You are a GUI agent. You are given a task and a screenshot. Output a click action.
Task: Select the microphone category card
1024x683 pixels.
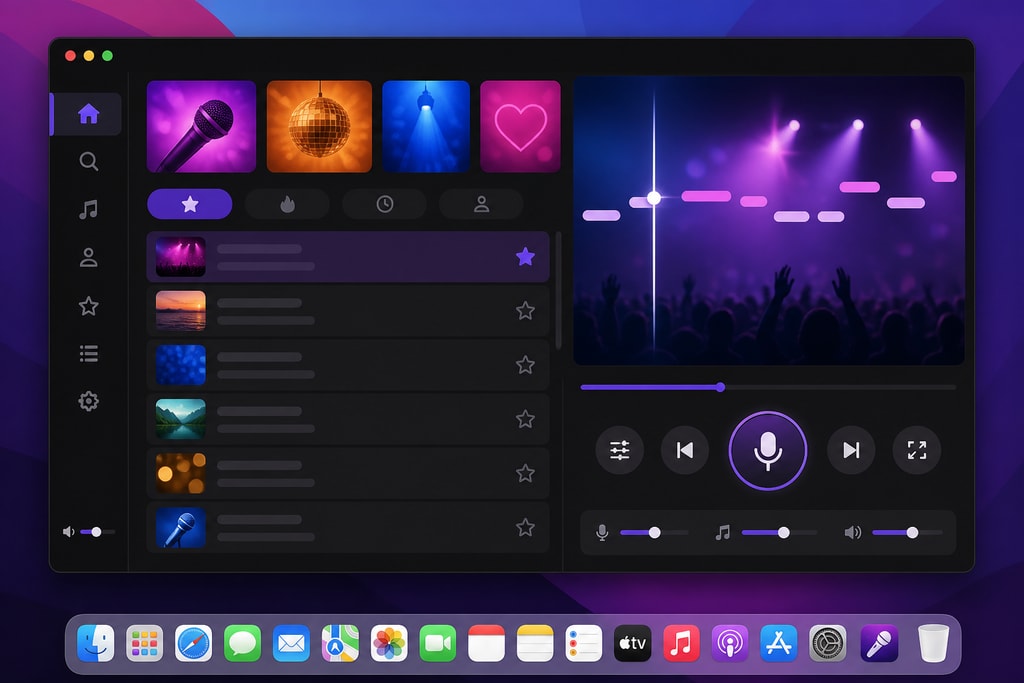click(x=201, y=127)
